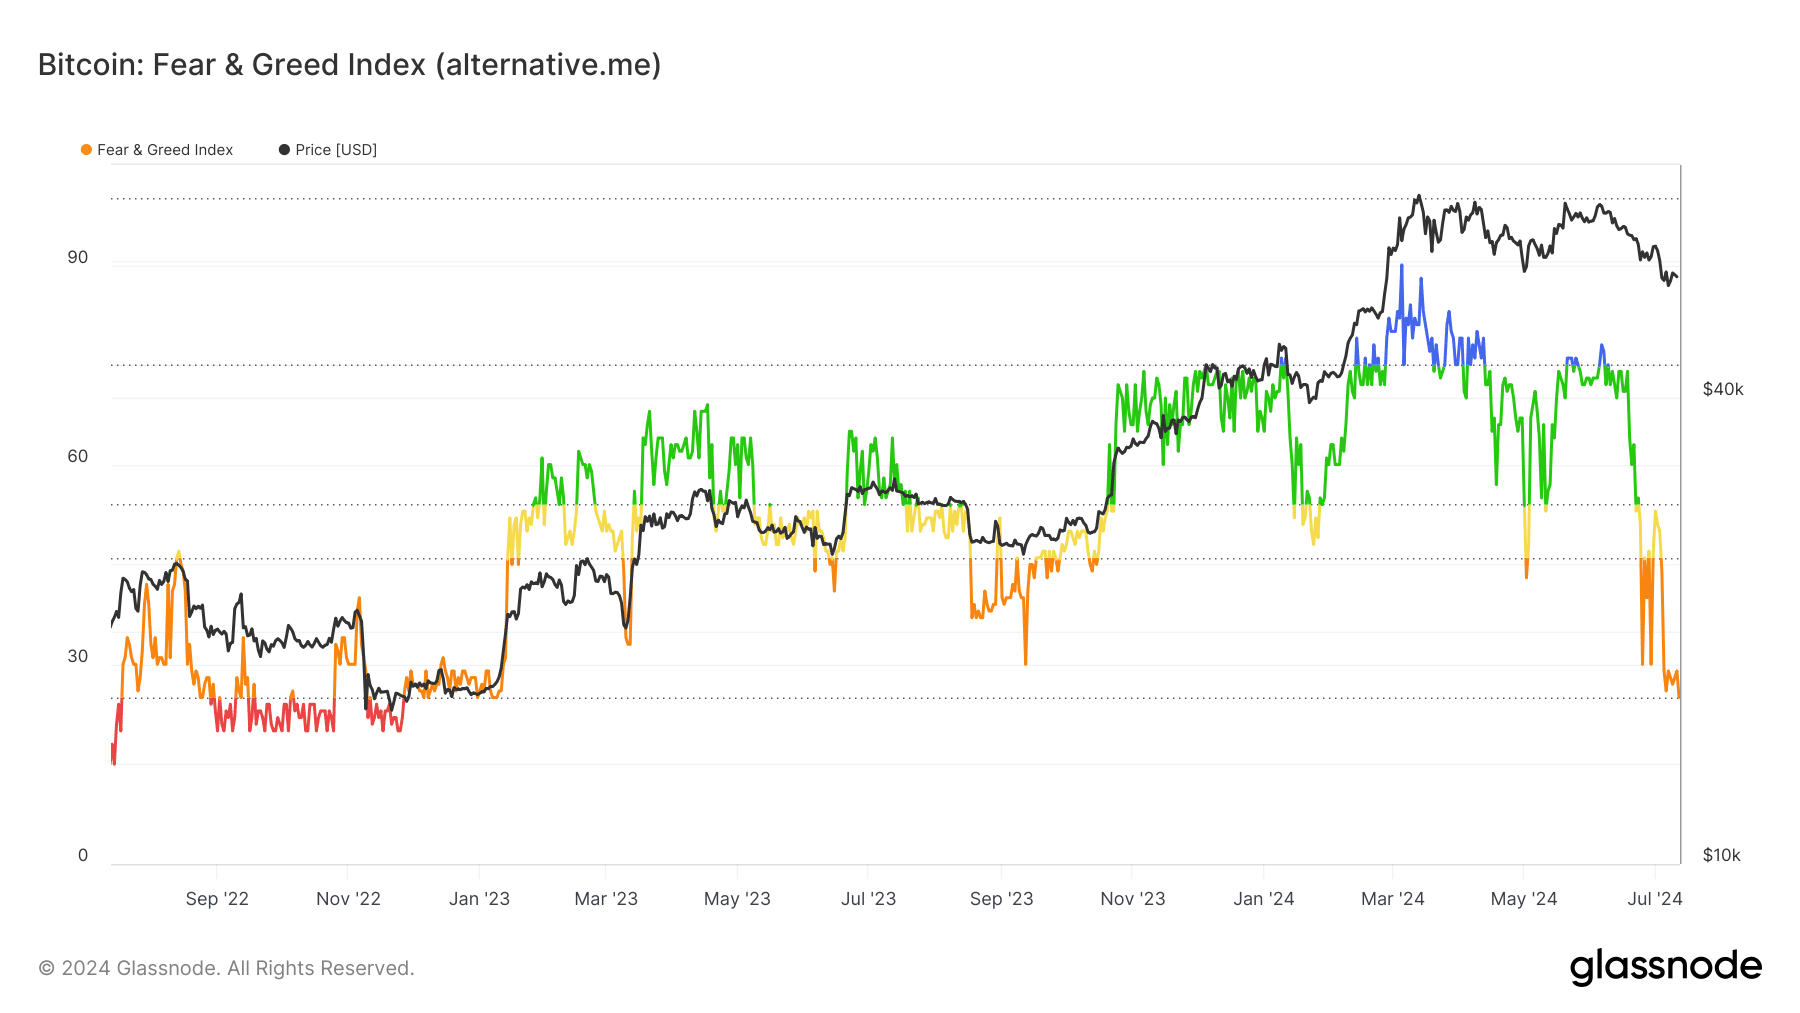Viewport: 1800px width, 1013px height.
Task: Click the 60 value on left axis
Action: 78,457
